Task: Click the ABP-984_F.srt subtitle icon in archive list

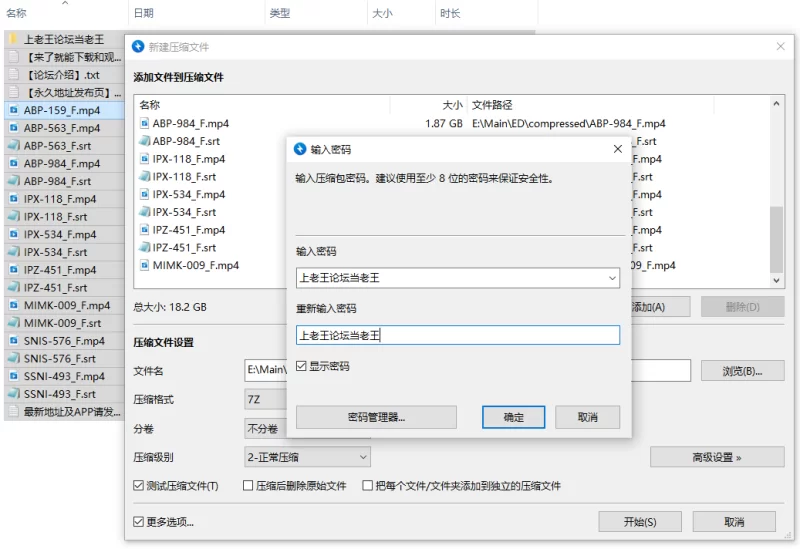Action: [x=144, y=141]
